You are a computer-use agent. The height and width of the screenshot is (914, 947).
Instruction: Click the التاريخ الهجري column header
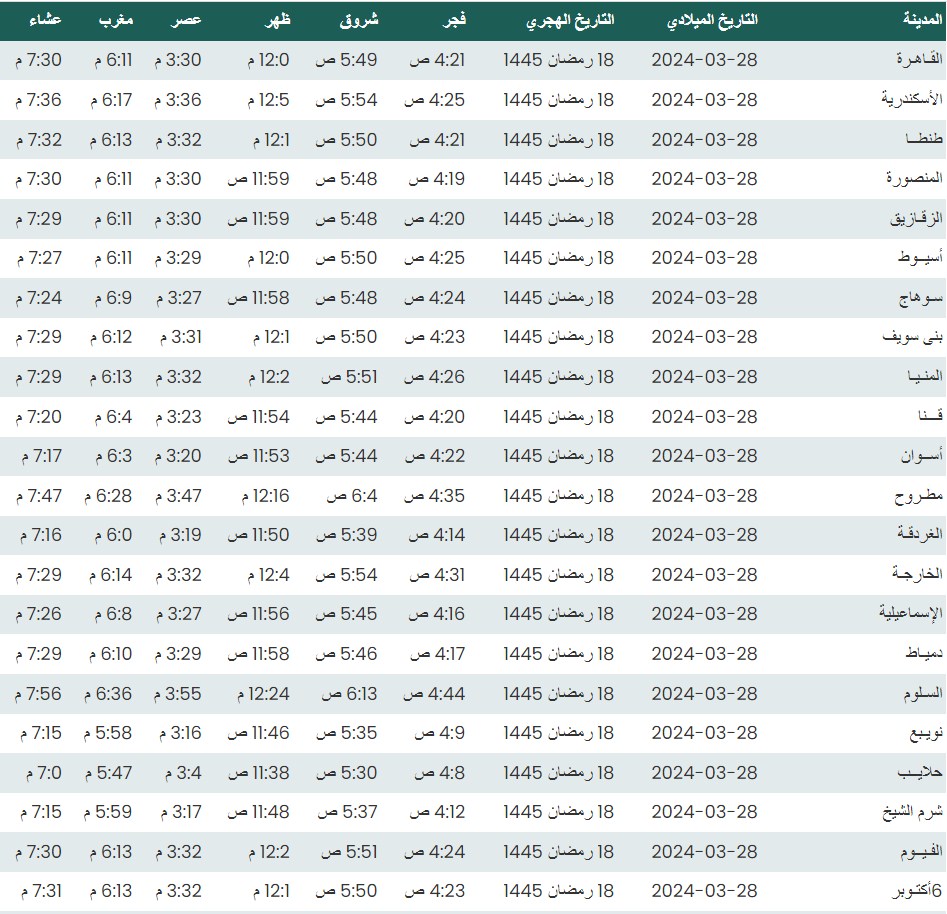(x=571, y=20)
